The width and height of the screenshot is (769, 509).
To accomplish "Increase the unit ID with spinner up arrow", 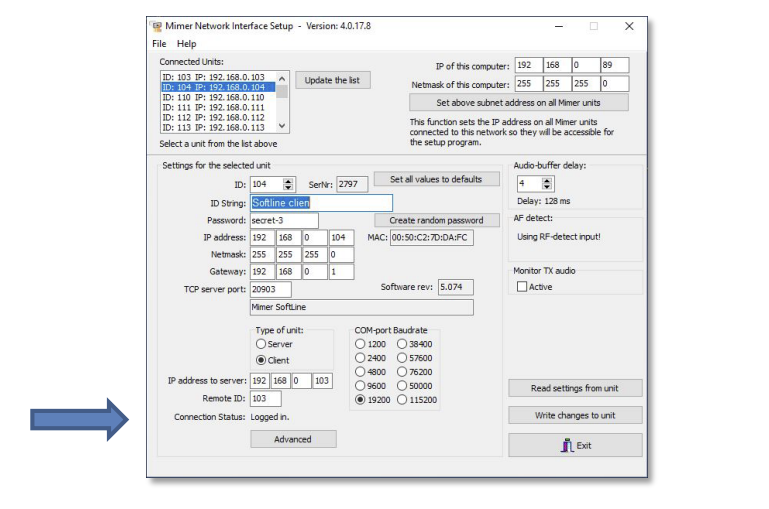I will coord(288,181).
